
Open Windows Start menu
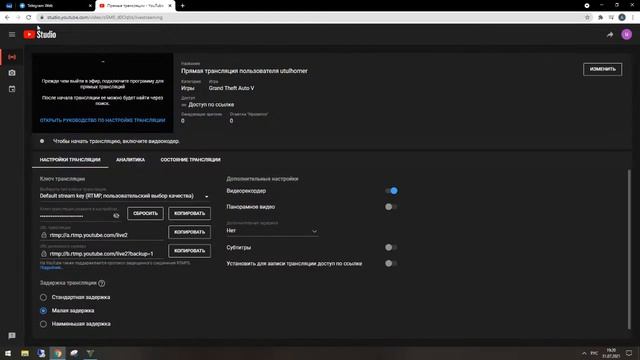[x=8, y=353]
